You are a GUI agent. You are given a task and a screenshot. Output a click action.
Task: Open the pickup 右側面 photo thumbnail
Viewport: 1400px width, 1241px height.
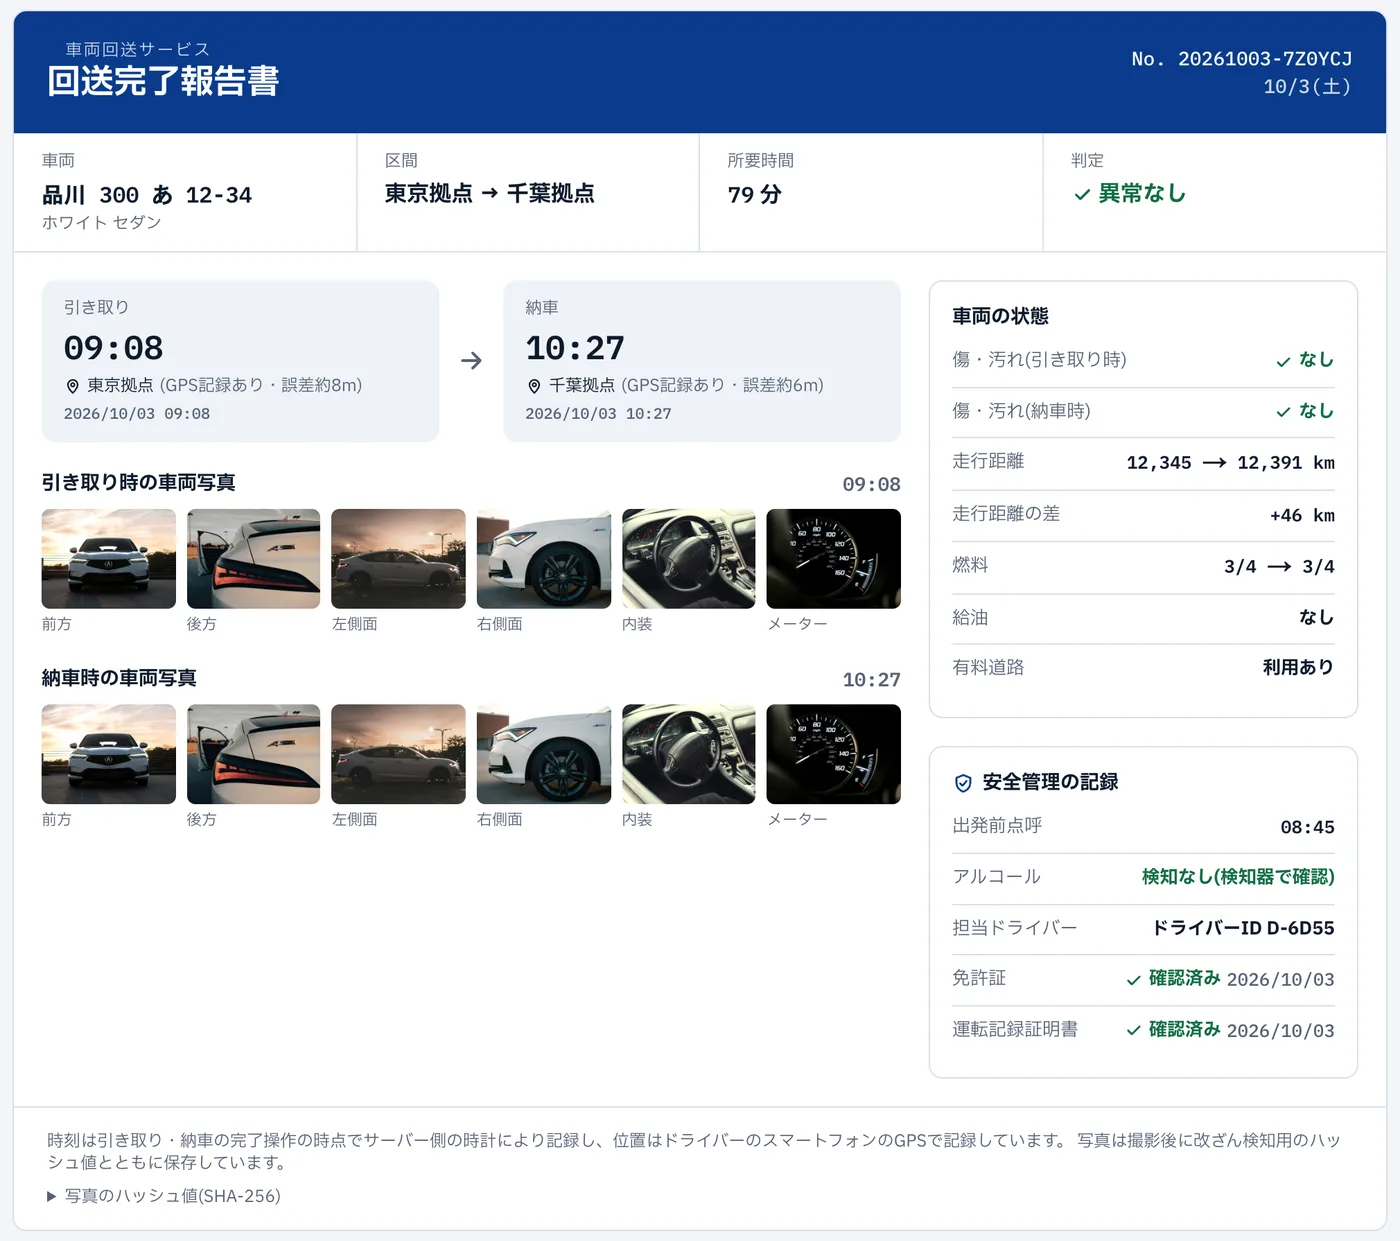[x=544, y=559]
